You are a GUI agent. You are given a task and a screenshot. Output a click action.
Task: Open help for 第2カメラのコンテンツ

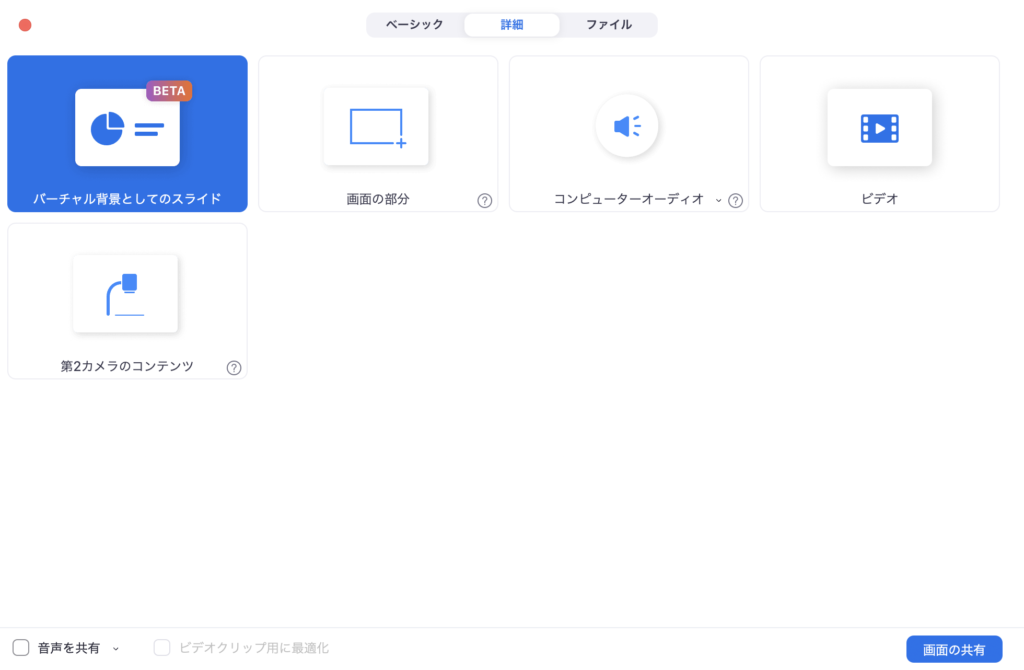pyautogui.click(x=234, y=368)
